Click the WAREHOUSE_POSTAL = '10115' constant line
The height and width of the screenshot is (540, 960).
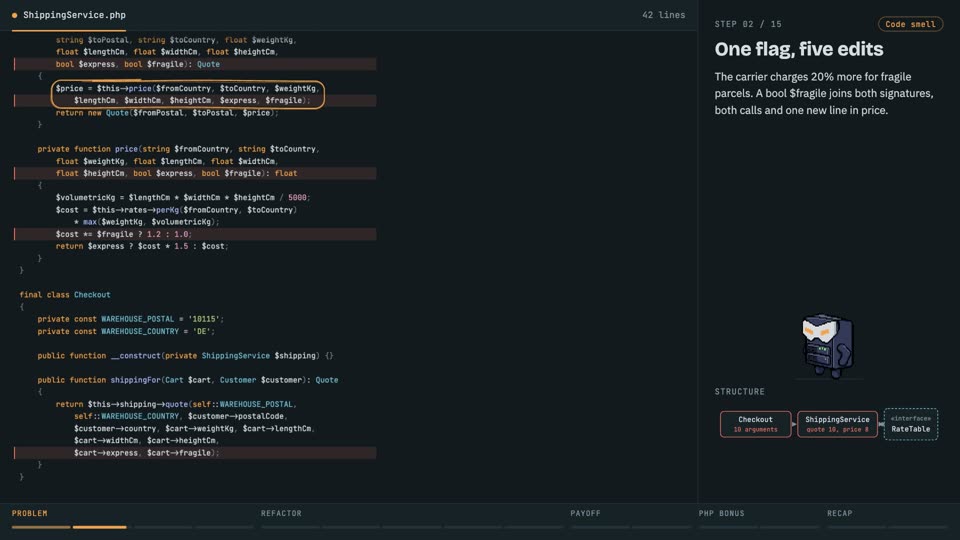pyautogui.click(x=130, y=319)
